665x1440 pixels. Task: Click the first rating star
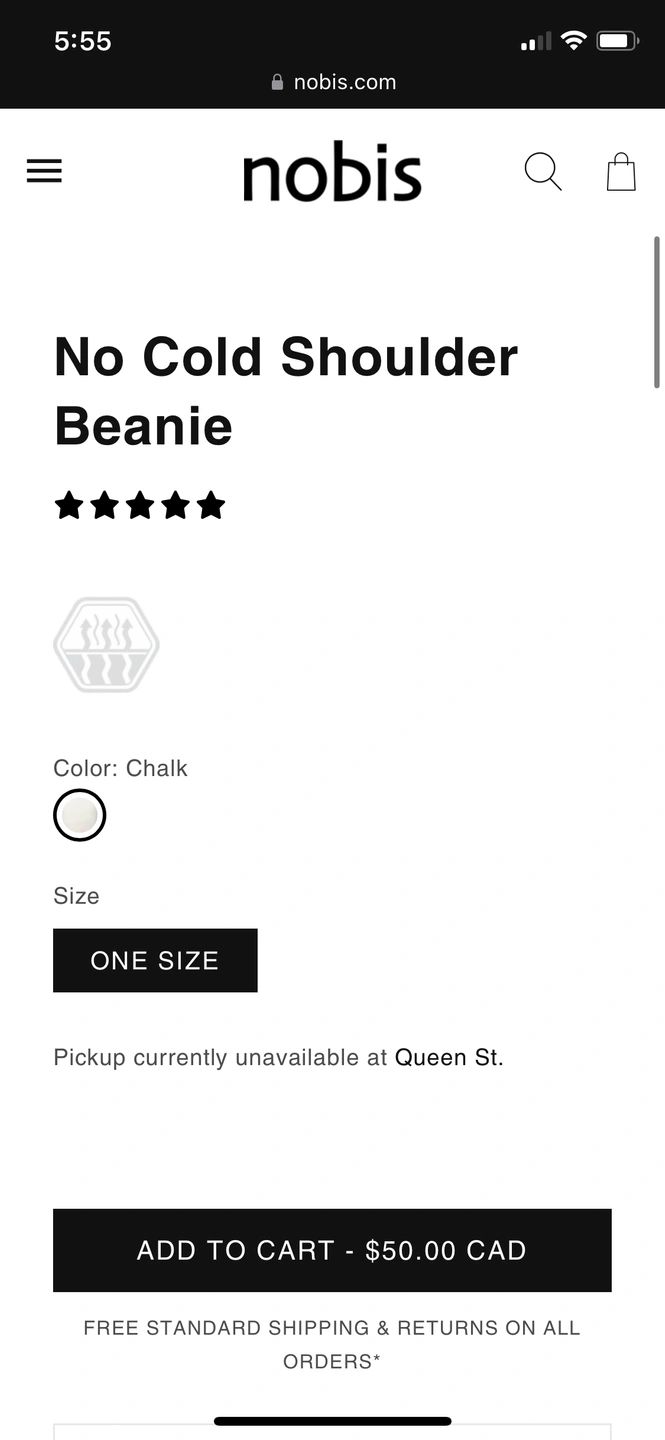point(69,505)
